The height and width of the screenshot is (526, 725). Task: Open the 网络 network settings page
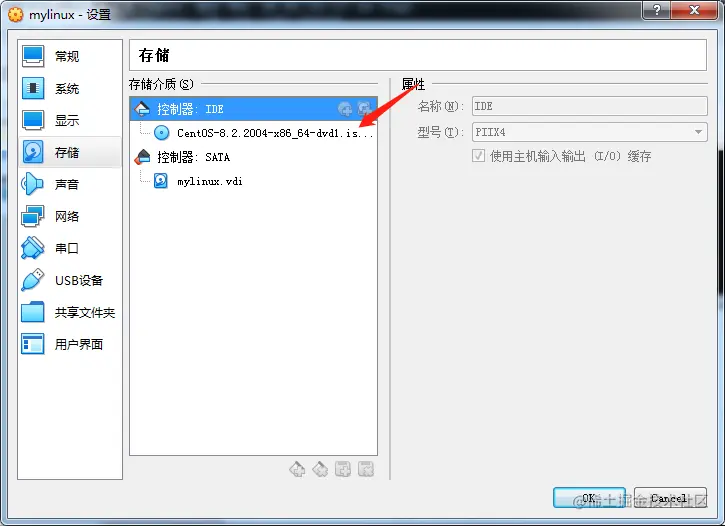pos(70,216)
